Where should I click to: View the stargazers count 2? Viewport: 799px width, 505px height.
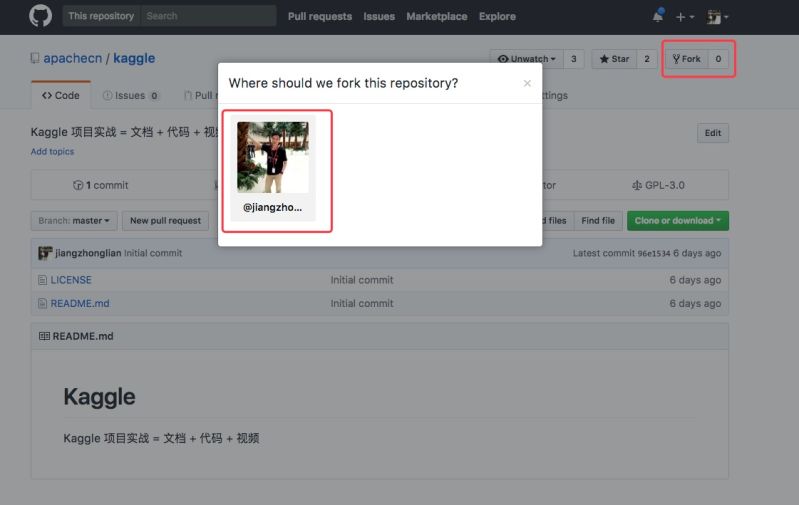point(647,59)
